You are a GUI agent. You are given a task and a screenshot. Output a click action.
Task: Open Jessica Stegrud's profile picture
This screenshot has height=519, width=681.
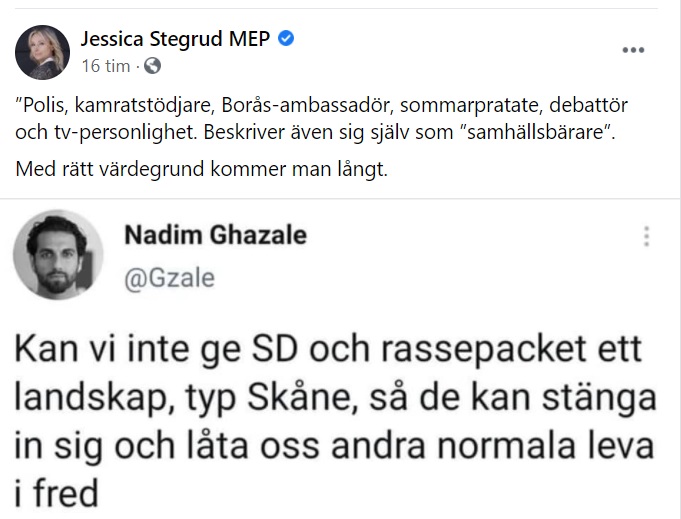point(43,52)
